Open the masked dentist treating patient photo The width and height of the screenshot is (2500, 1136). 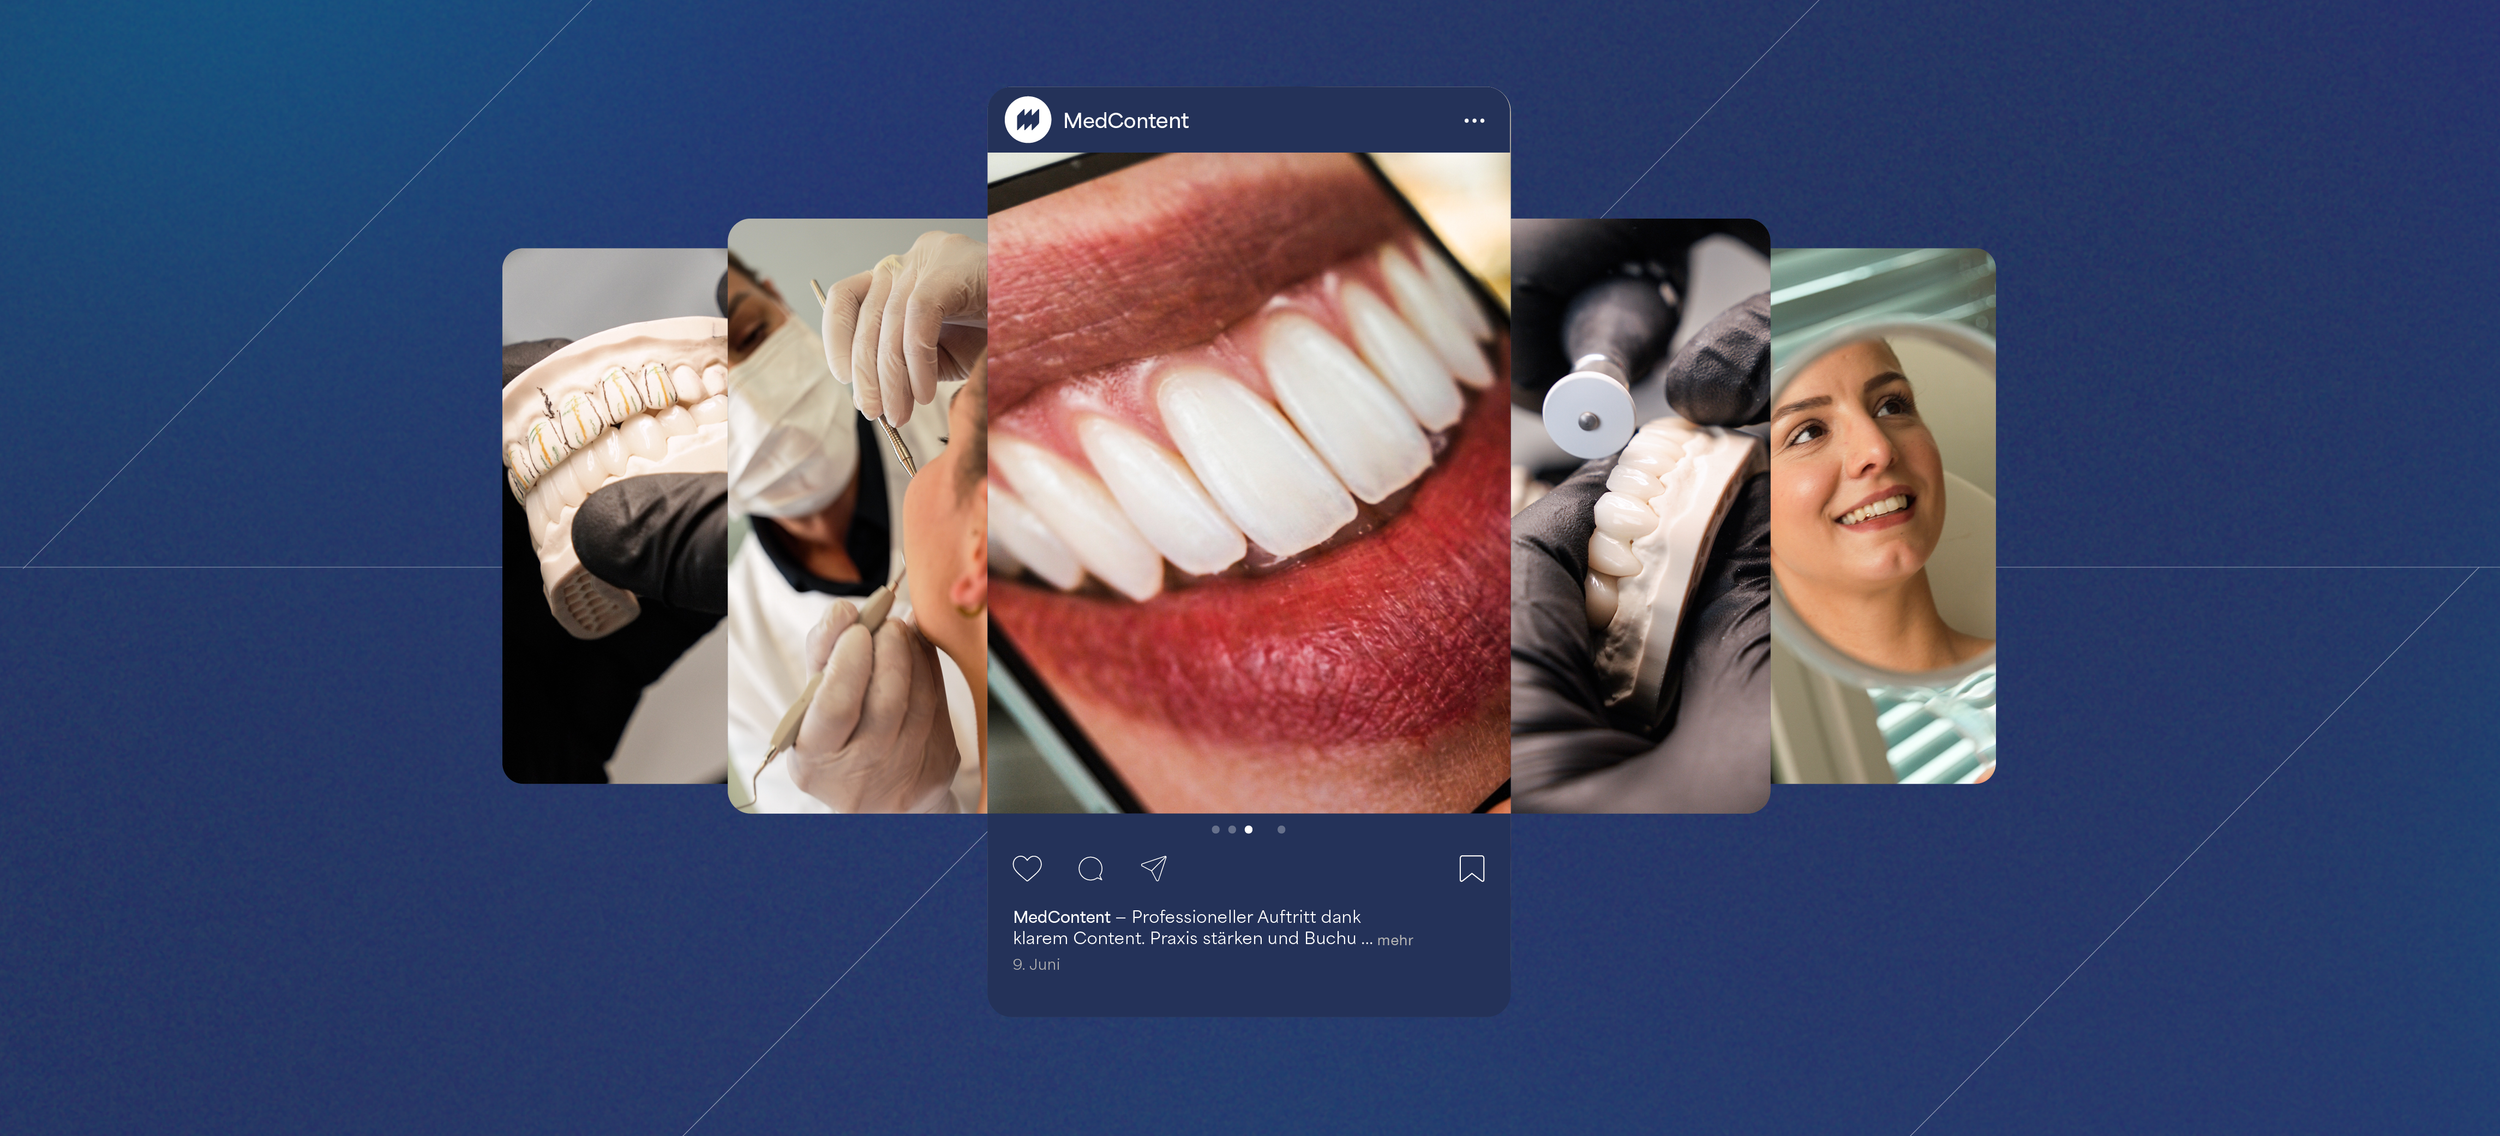tap(858, 516)
